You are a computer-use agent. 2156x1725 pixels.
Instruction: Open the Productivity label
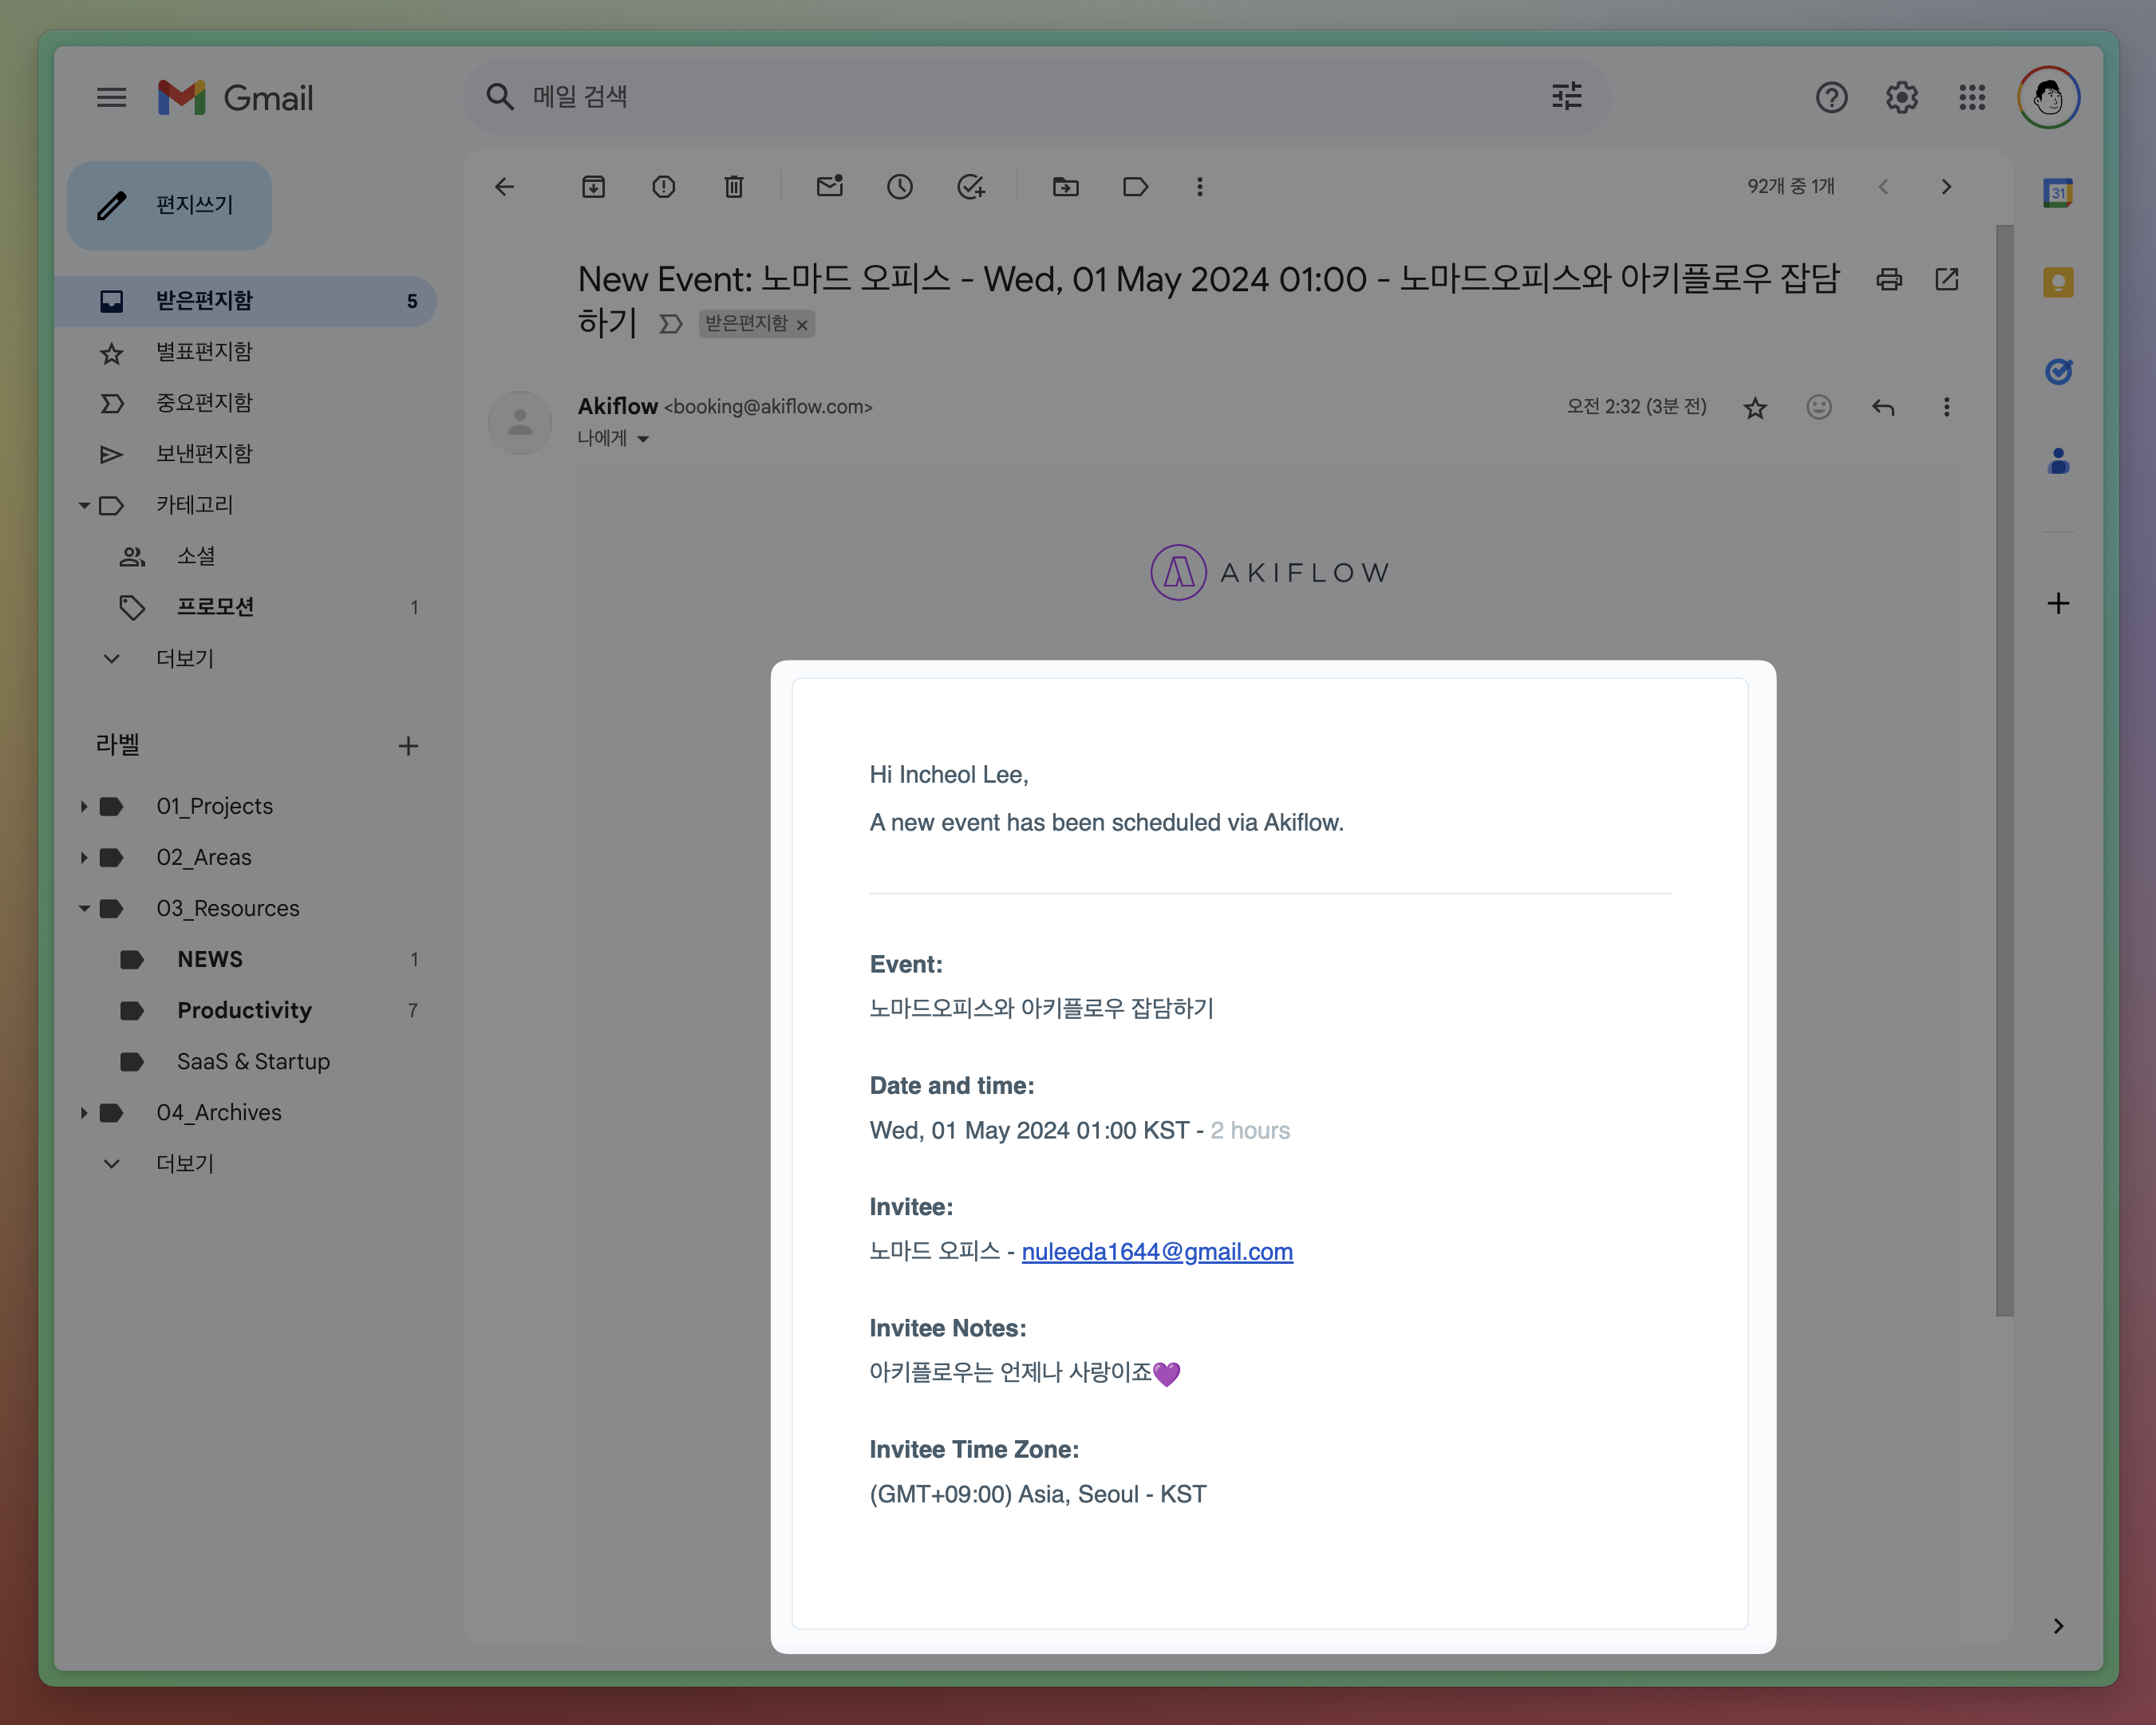[245, 1010]
